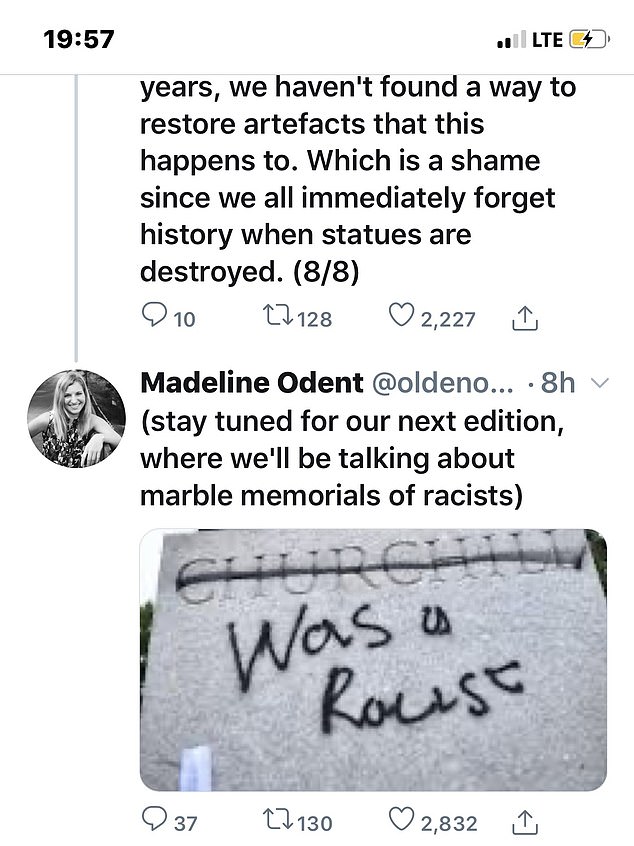Open Madeline Odent's profile picture
This screenshot has width=634, height=846.
tap(75, 418)
